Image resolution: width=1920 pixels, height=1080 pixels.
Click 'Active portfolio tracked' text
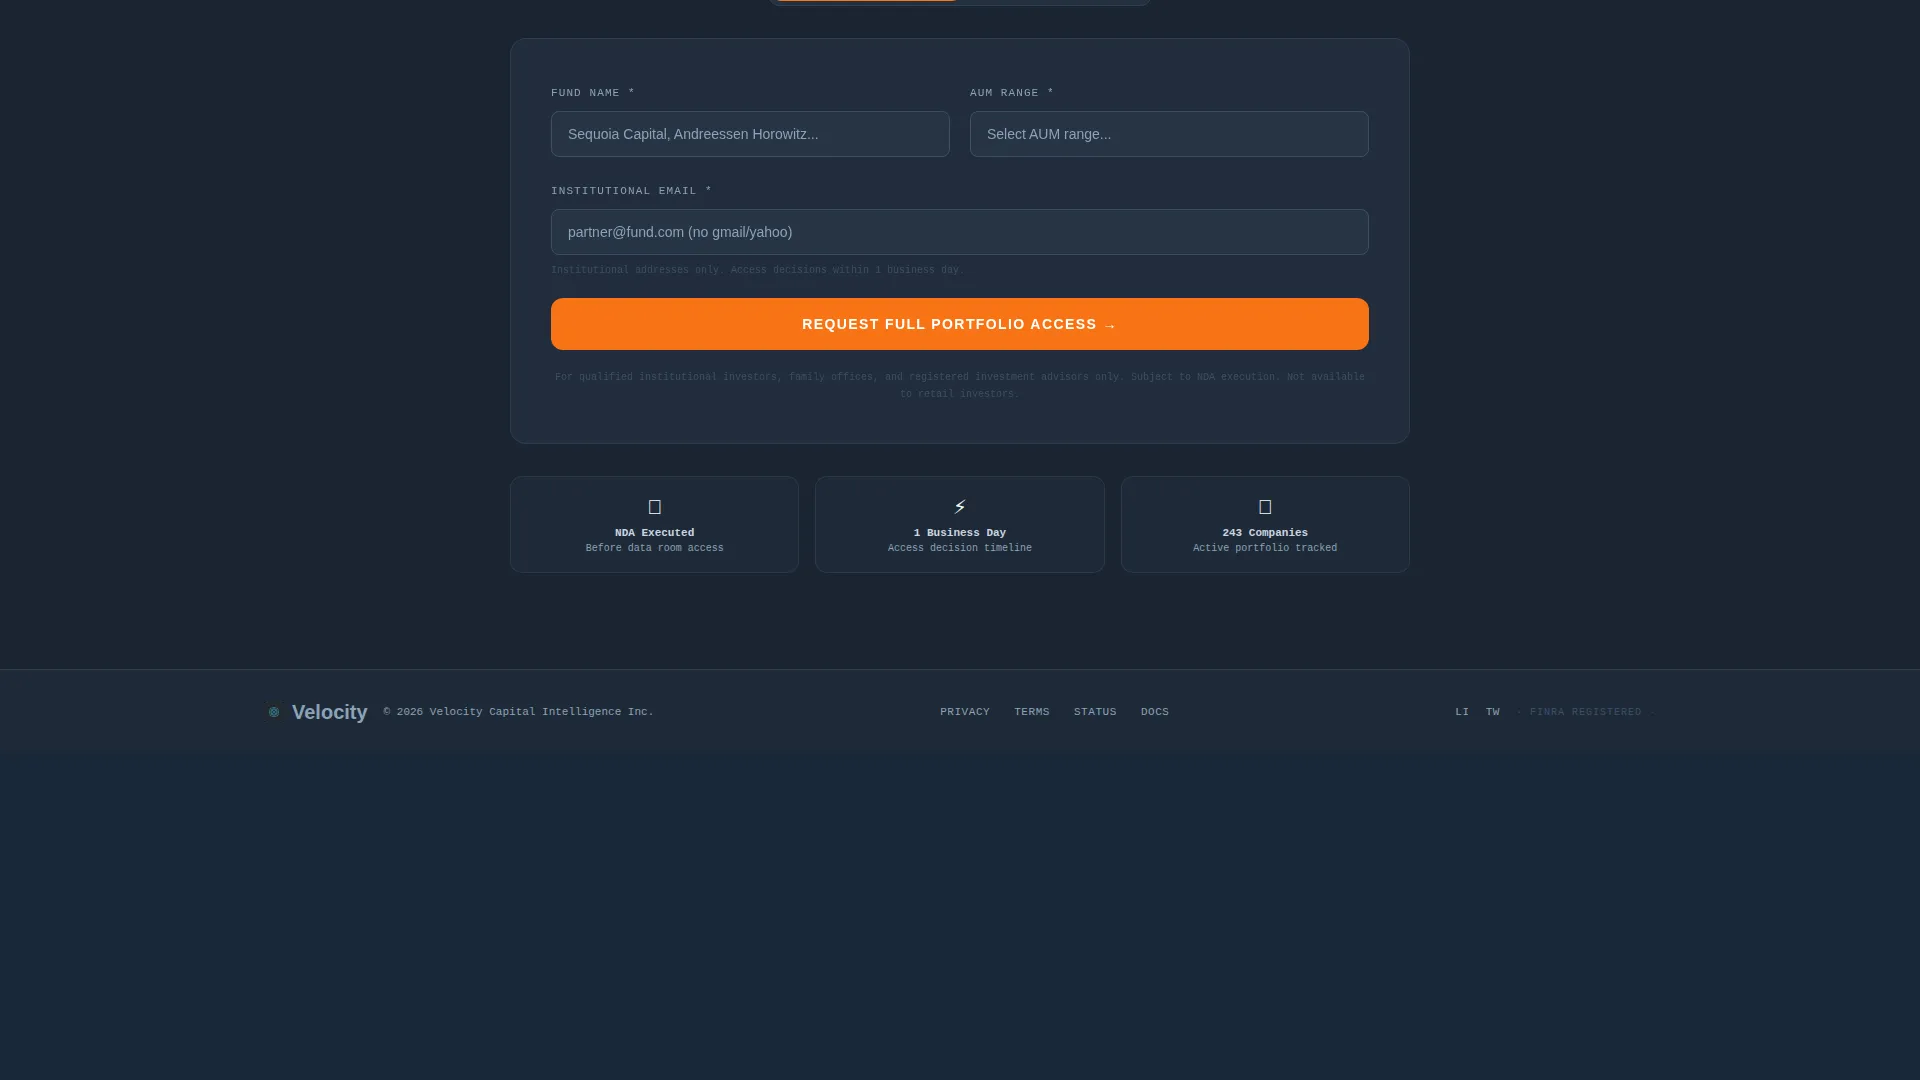[x=1265, y=548]
